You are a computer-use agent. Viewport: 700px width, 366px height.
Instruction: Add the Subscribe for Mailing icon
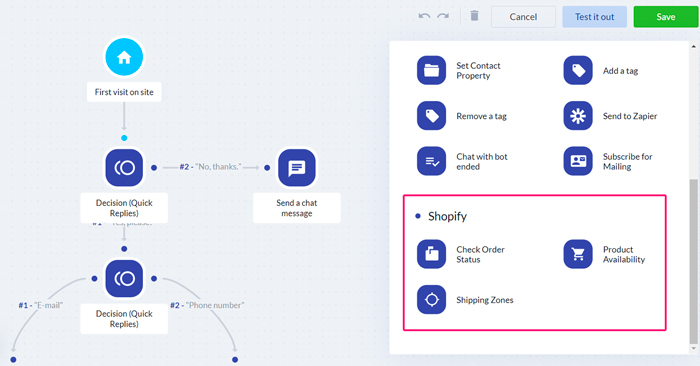click(x=578, y=161)
